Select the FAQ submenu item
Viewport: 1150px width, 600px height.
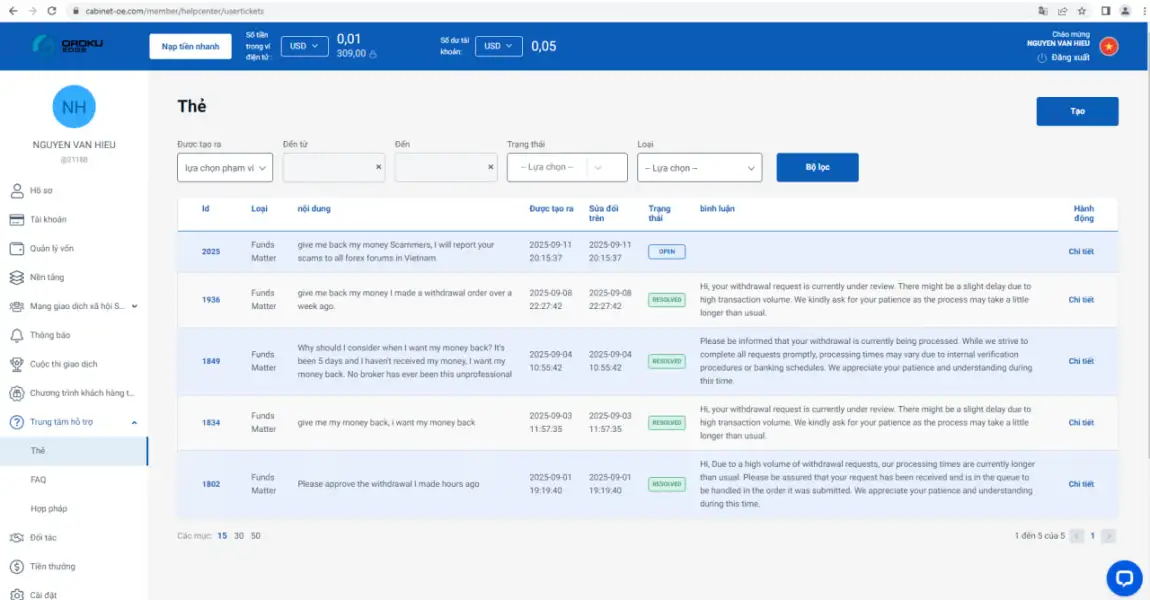(38, 480)
